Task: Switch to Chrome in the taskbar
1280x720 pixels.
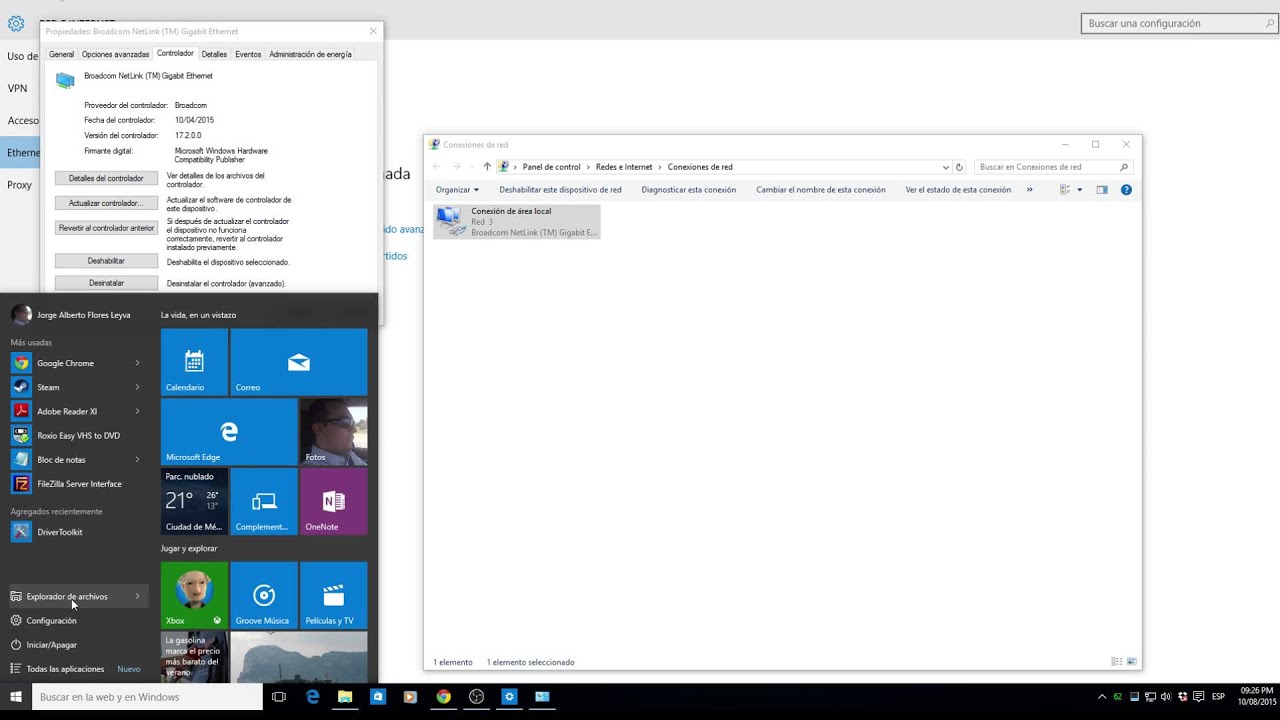Action: (x=443, y=697)
